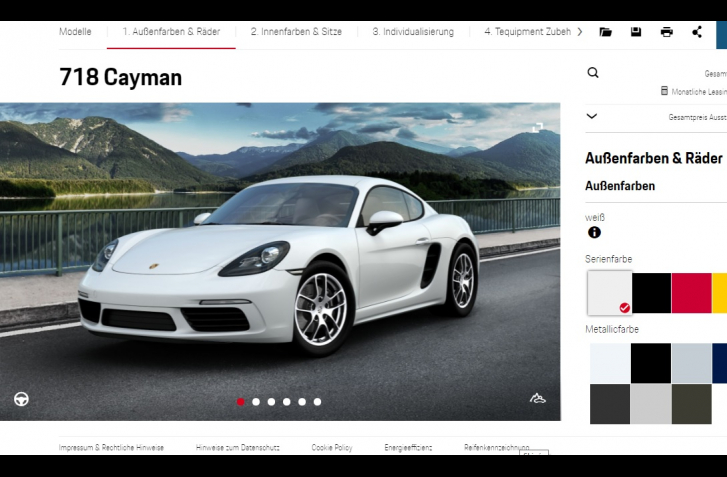The width and height of the screenshot is (727, 477).
Task: Show first car image via red dot
Action: coord(240,402)
